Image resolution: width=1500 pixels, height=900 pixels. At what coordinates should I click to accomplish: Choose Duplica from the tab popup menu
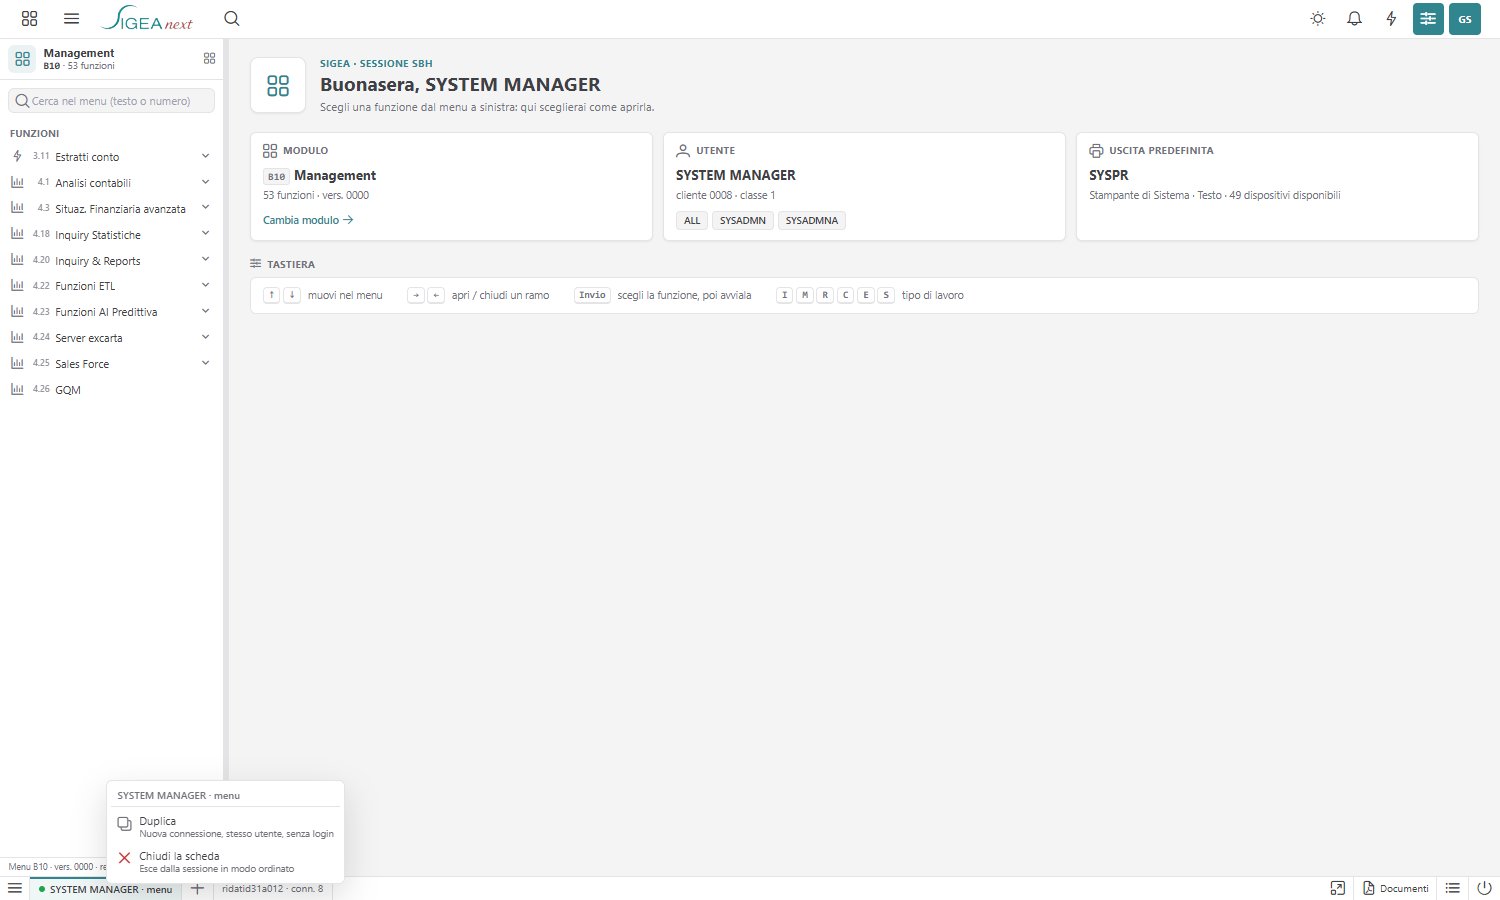click(225, 827)
